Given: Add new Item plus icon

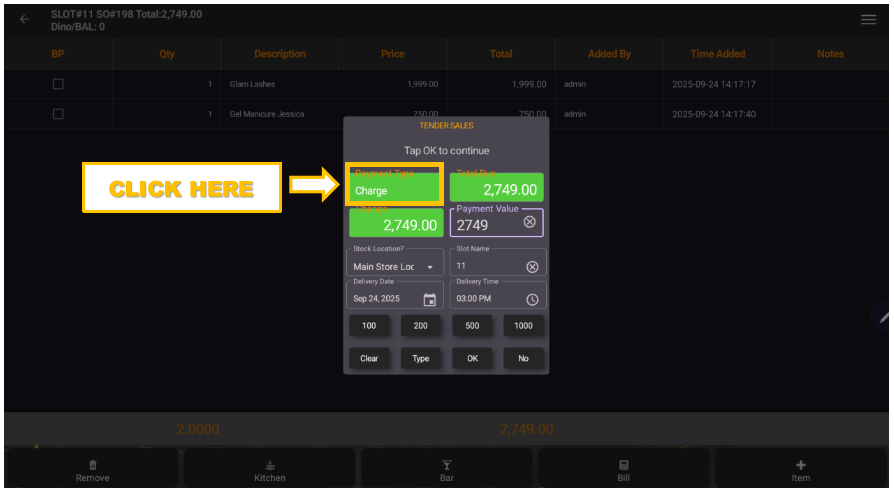Looking at the screenshot, I should (801, 465).
